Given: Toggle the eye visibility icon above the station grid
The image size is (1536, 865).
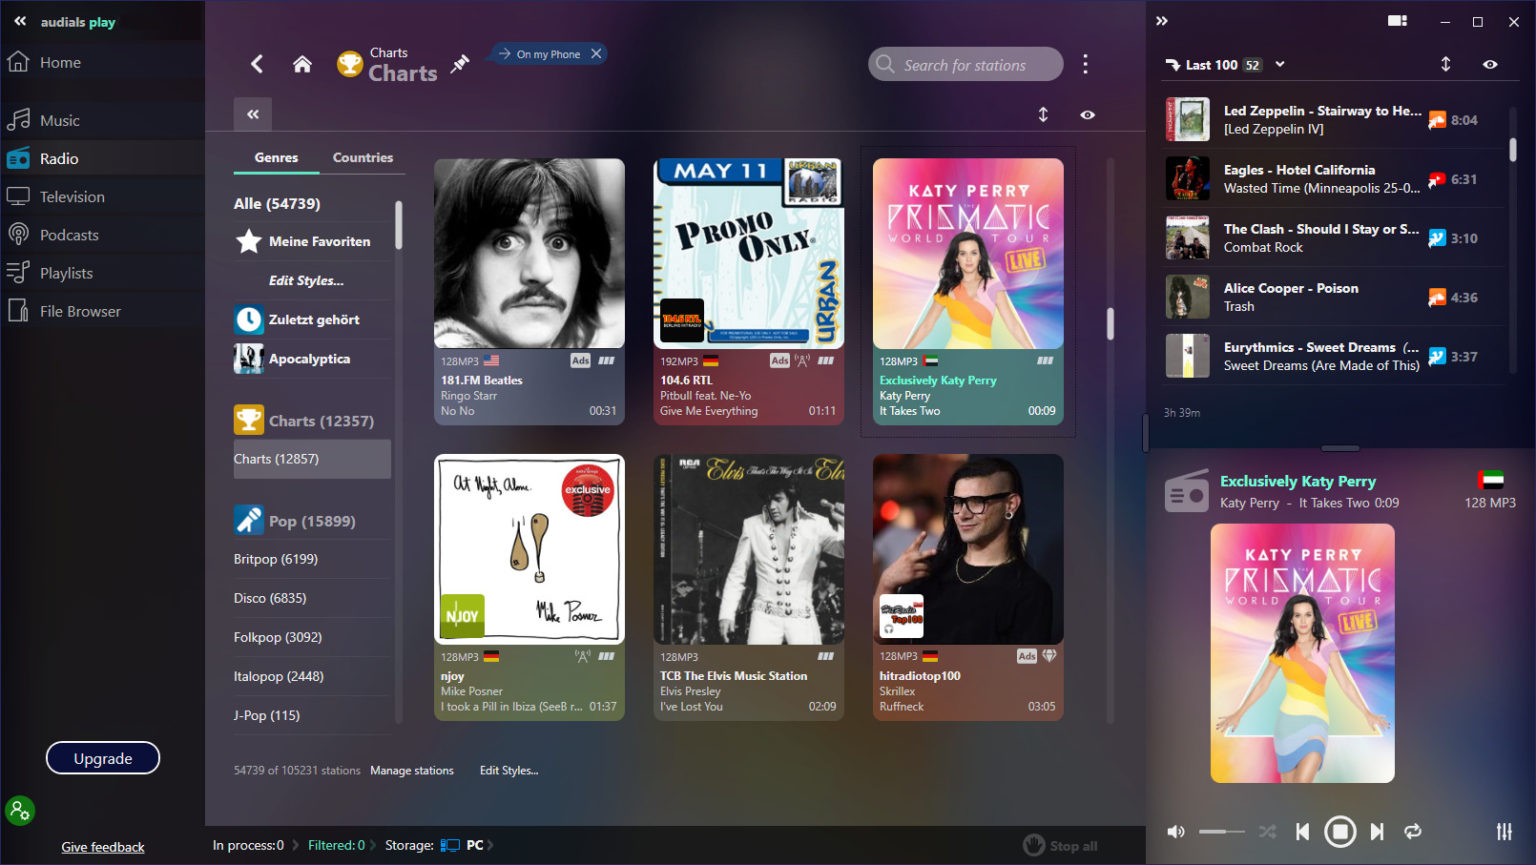Looking at the screenshot, I should [1087, 115].
